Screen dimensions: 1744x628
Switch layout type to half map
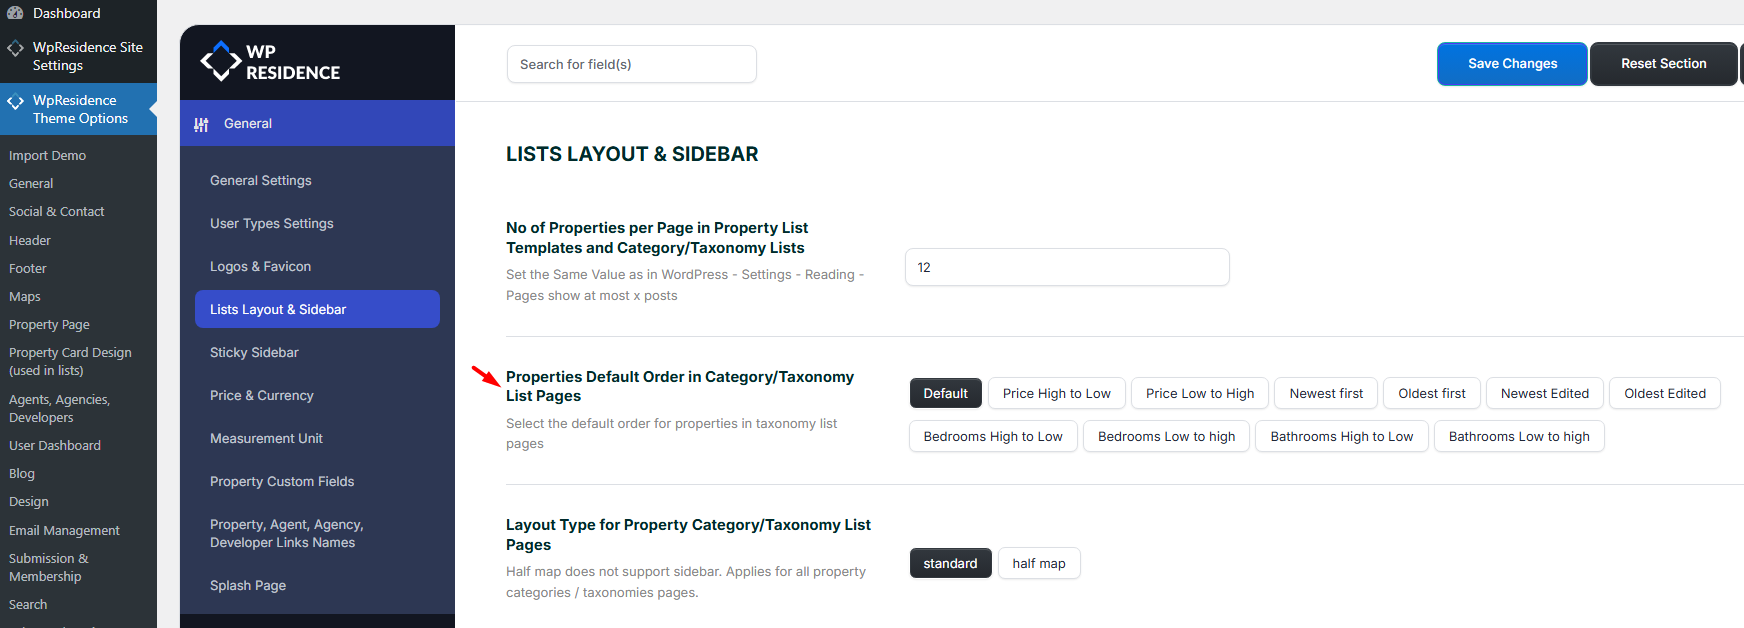(1038, 563)
